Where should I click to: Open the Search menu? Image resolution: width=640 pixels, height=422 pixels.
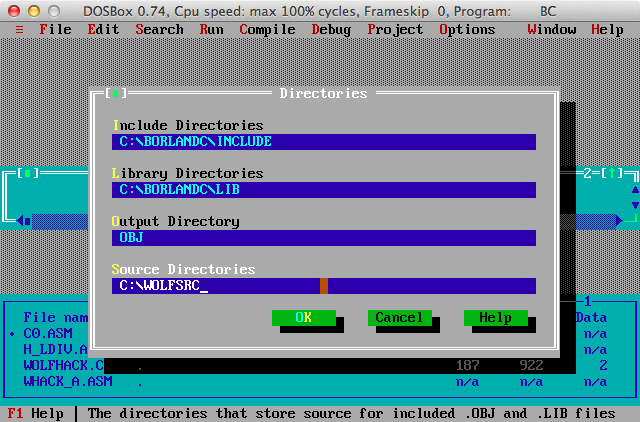tap(159, 29)
